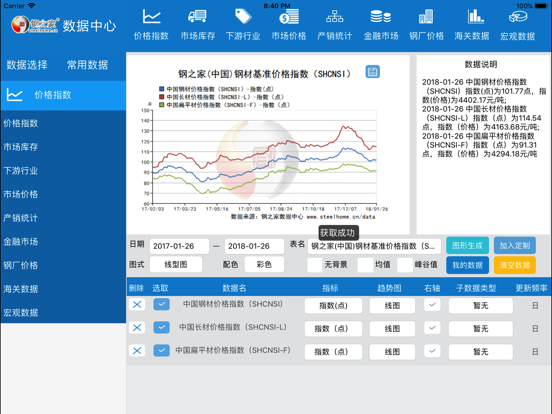The width and height of the screenshot is (552, 414).
Task: Click the 数据说明 heading
Action: tap(481, 64)
